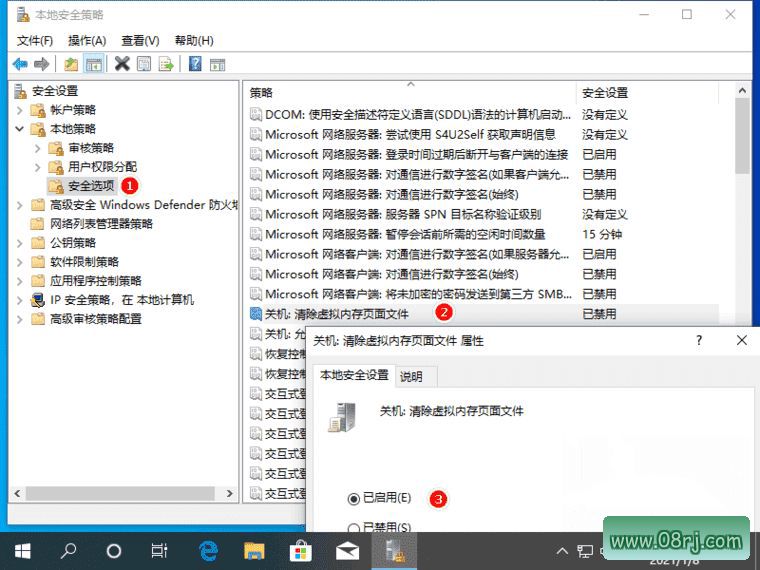The height and width of the screenshot is (570, 760).
Task: Open File Explorer from taskbar
Action: [254, 551]
